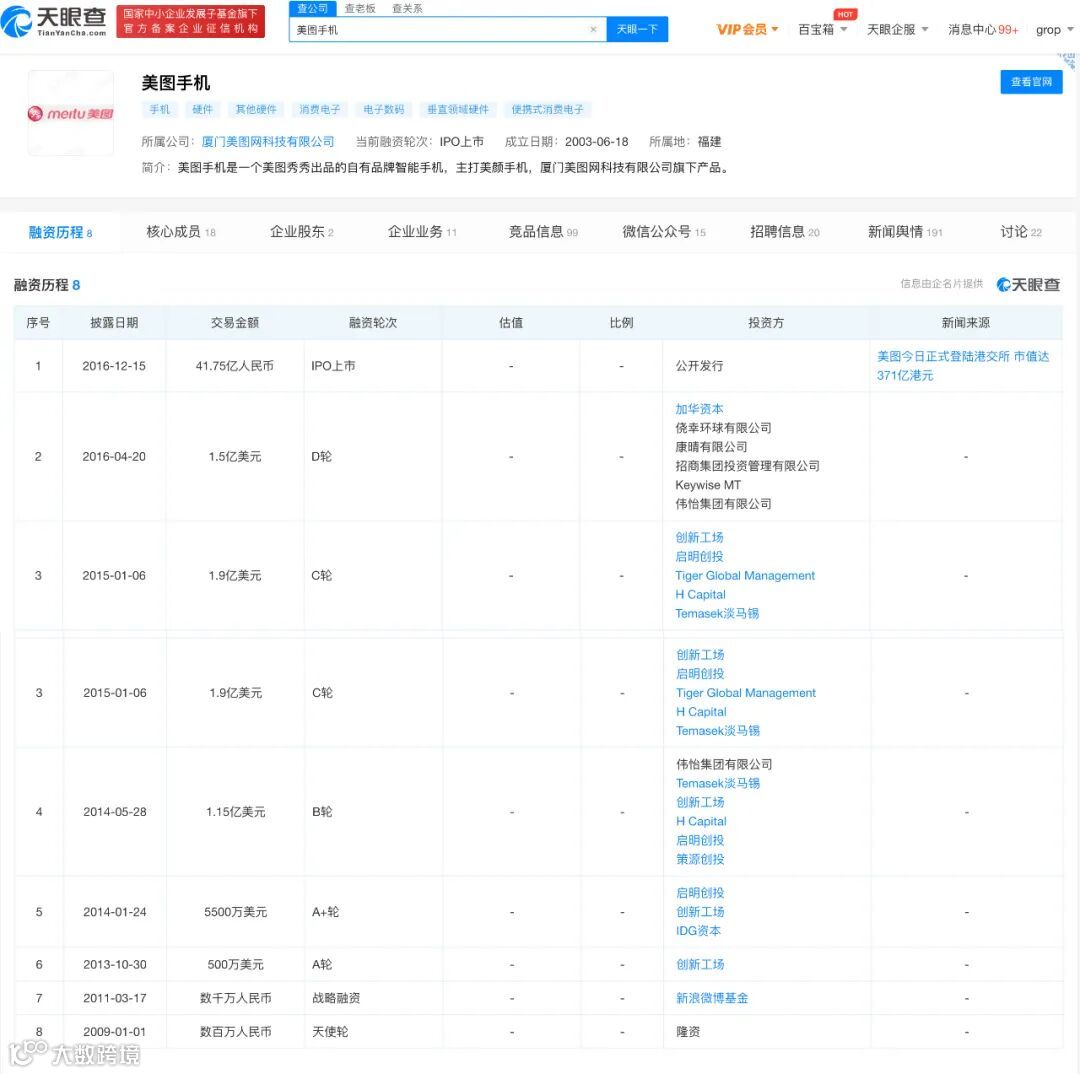
Task: Click 启明创投 in the first C轮 row
Action: (699, 557)
